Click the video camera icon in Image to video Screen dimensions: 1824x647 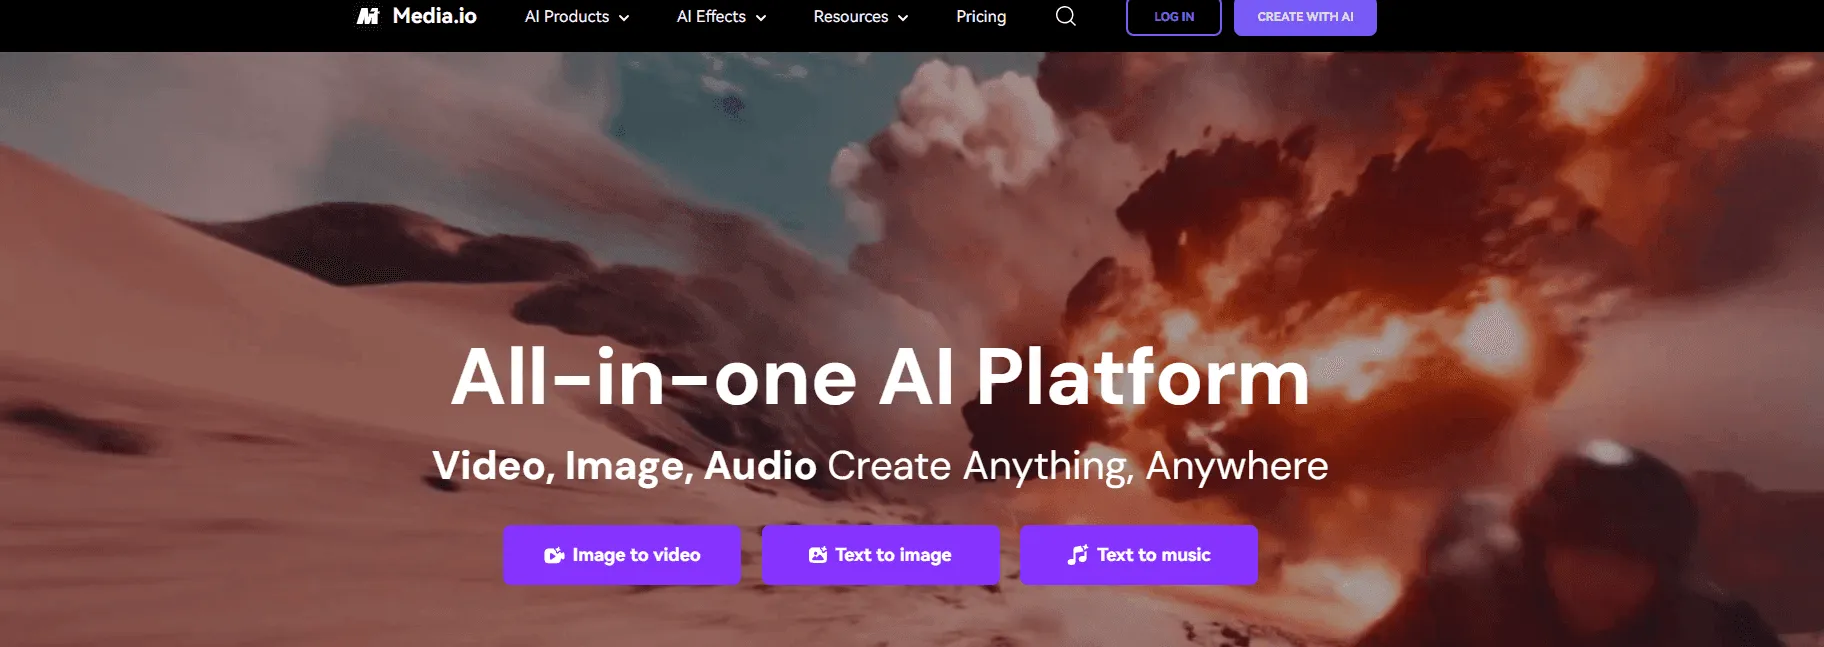pyautogui.click(x=554, y=555)
